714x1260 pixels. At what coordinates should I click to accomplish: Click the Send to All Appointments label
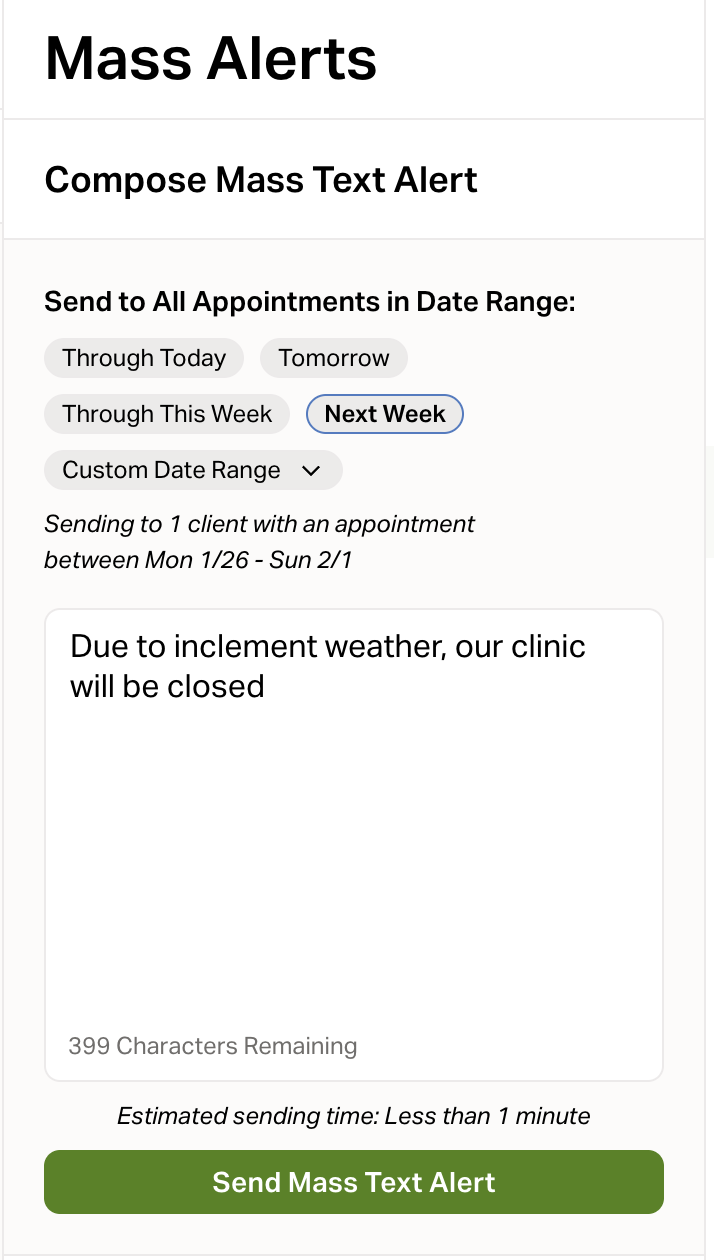[x=310, y=301]
